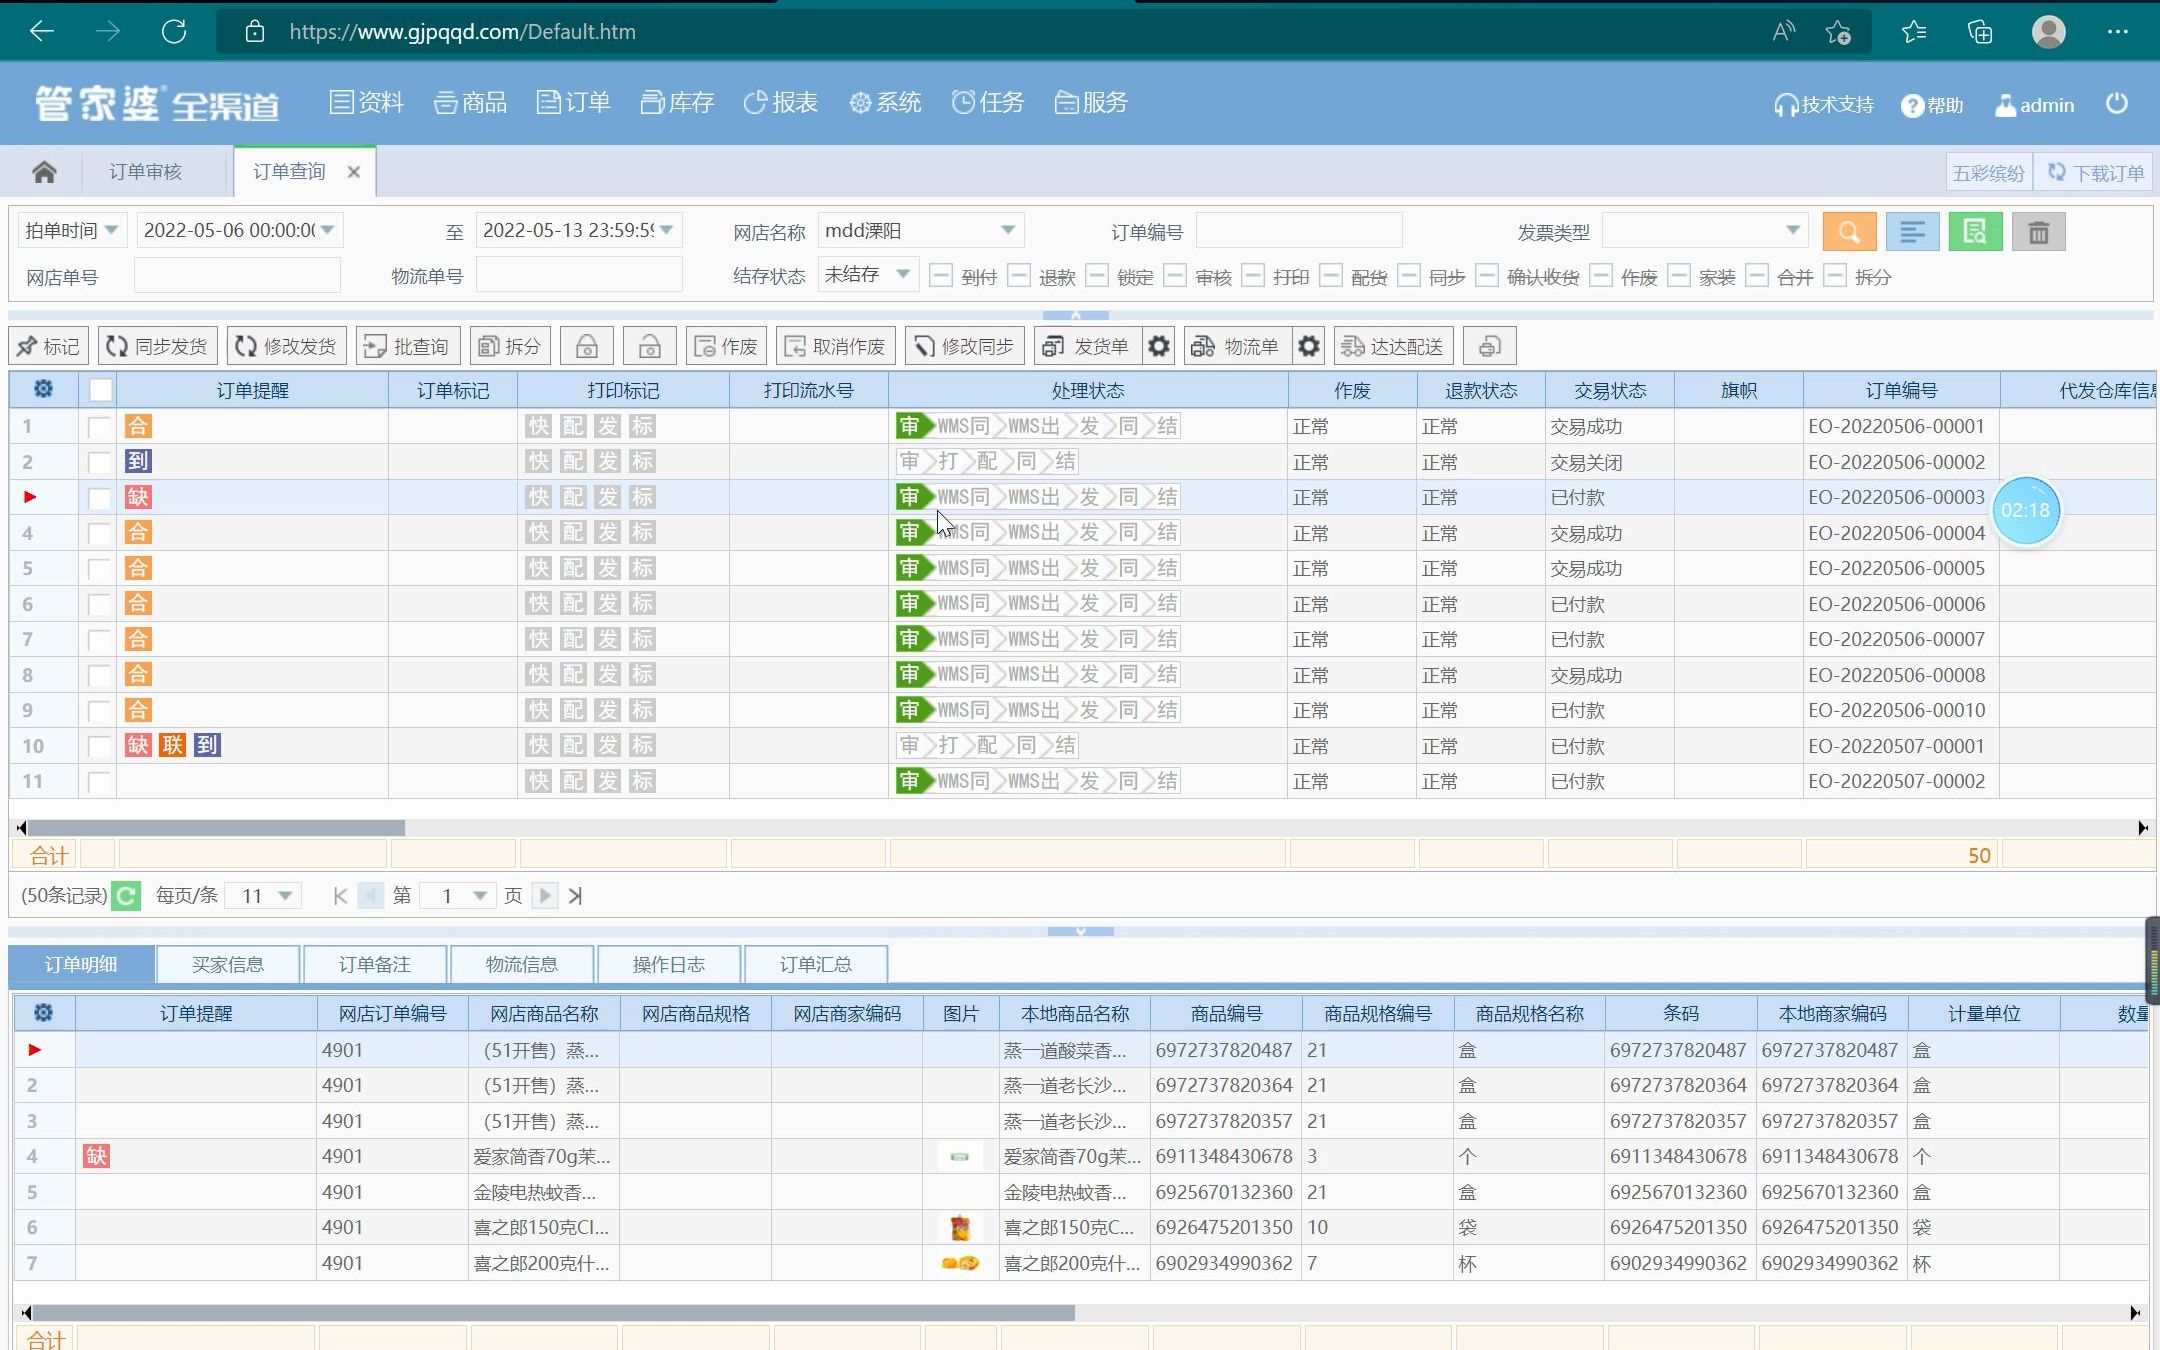Screen dimensions: 2160x1350
Task: Open the 结存状态 dropdown
Action: 902,274
